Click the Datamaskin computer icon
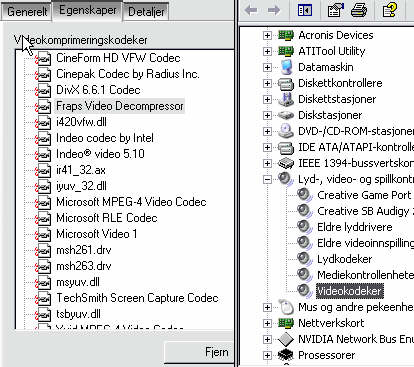 (x=286, y=67)
